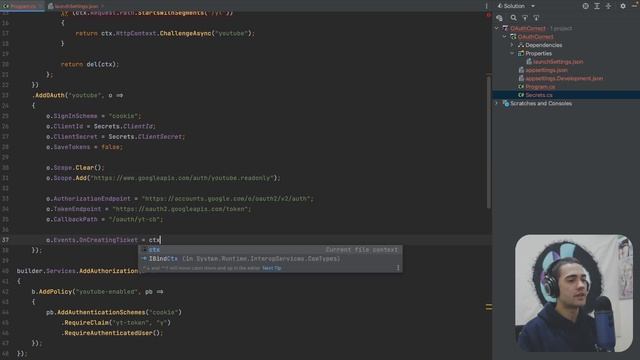Screen dimensions: 640x360
Task: Collapse the OAuthConnect solution node
Action: click(x=497, y=28)
